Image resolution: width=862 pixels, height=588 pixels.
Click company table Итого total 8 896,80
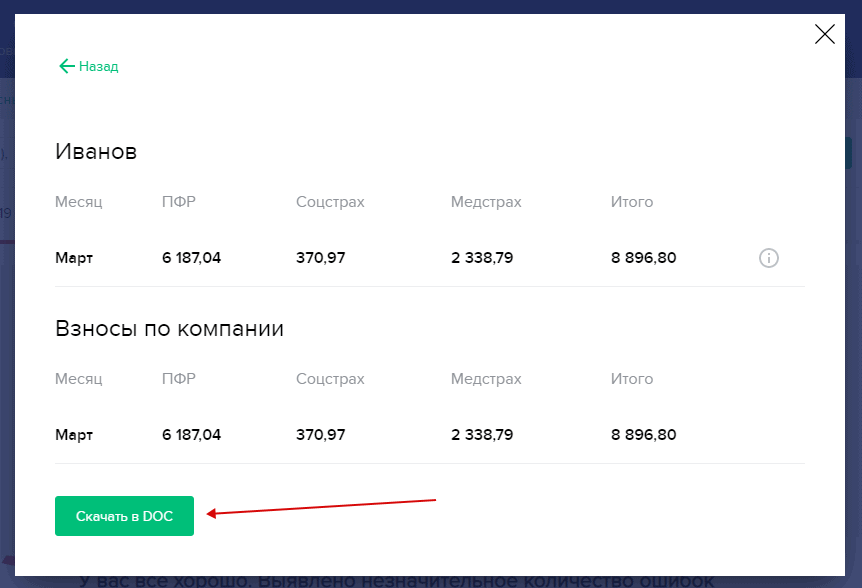(643, 435)
